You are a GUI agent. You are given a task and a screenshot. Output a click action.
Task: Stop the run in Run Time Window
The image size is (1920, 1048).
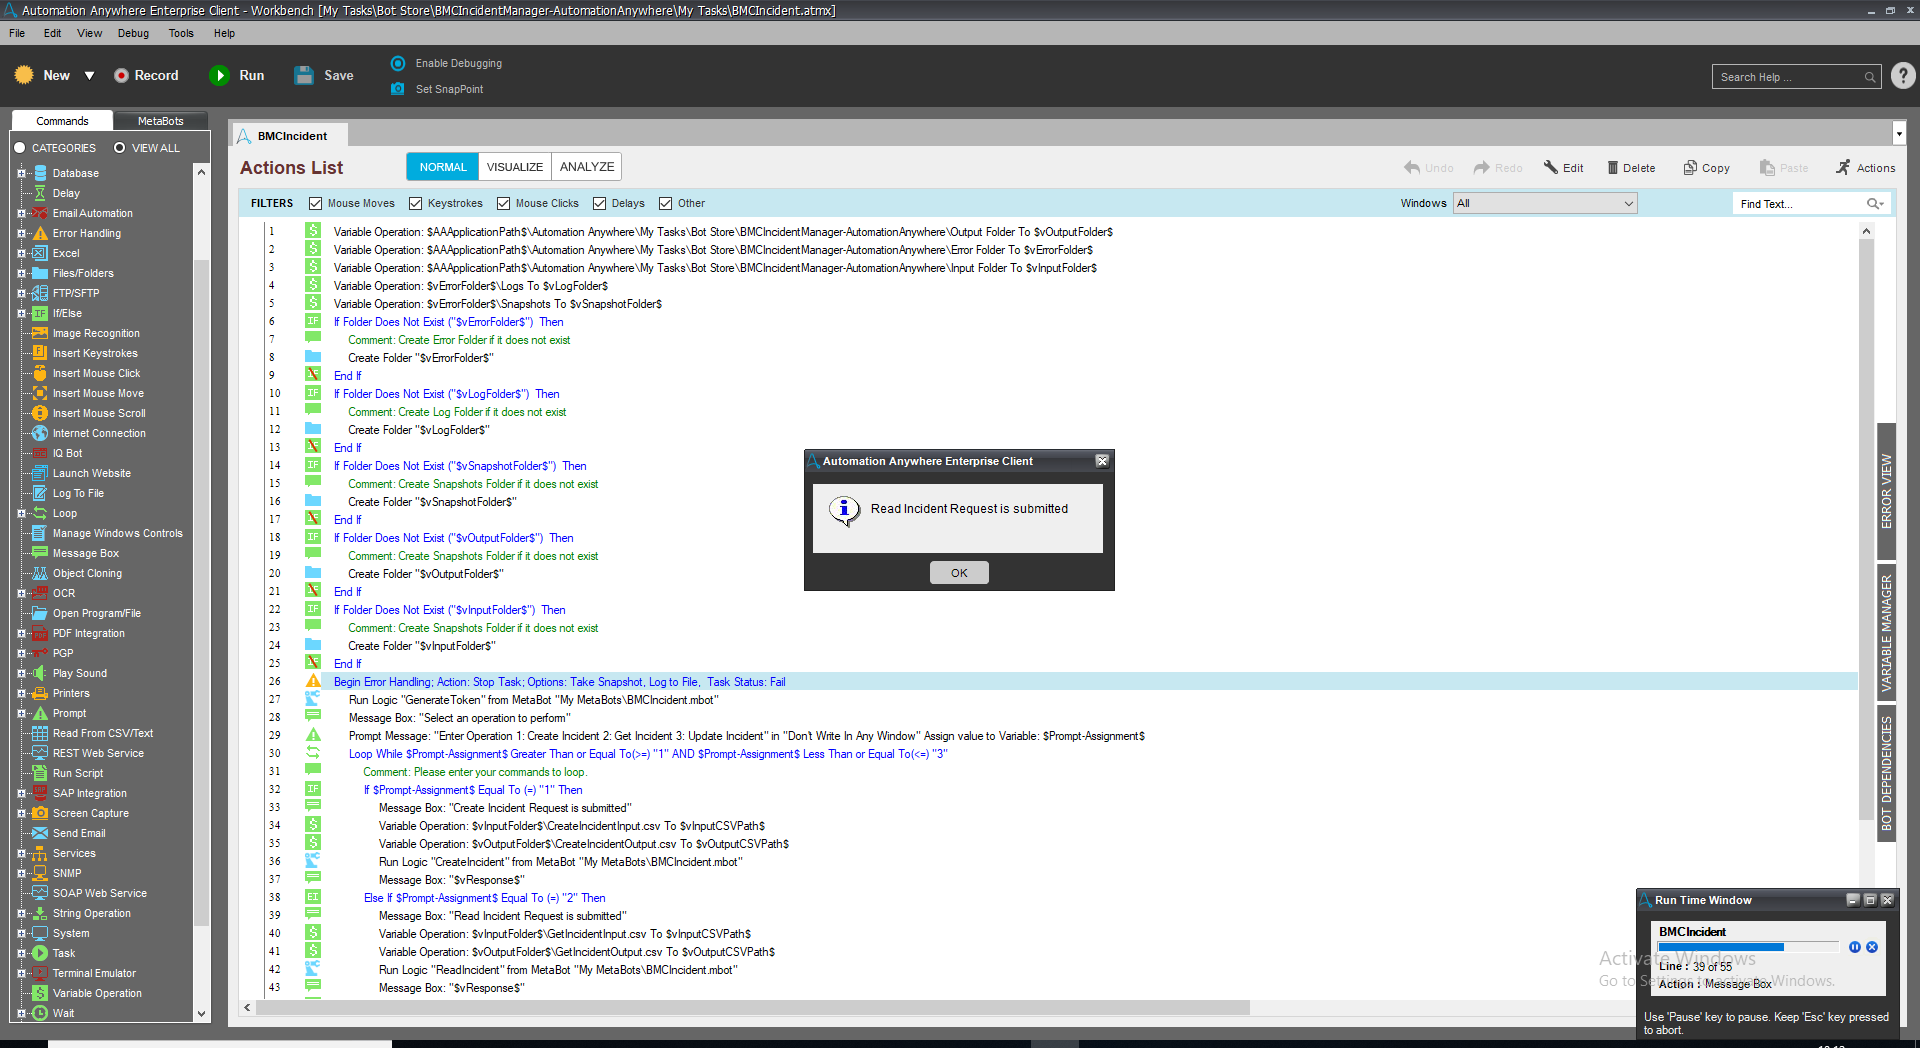point(1872,947)
